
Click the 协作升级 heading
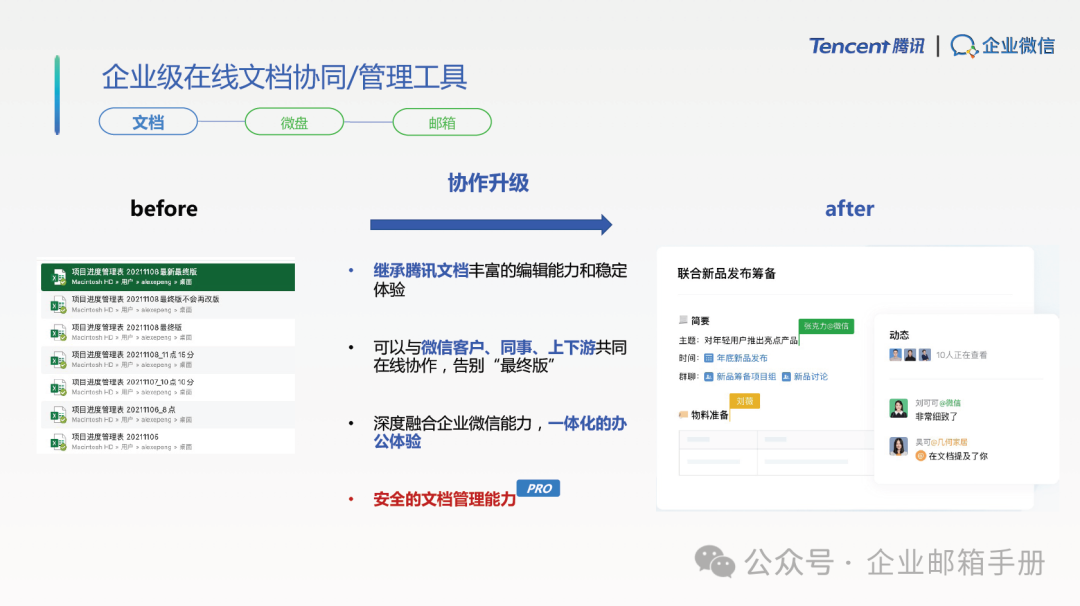tap(488, 183)
